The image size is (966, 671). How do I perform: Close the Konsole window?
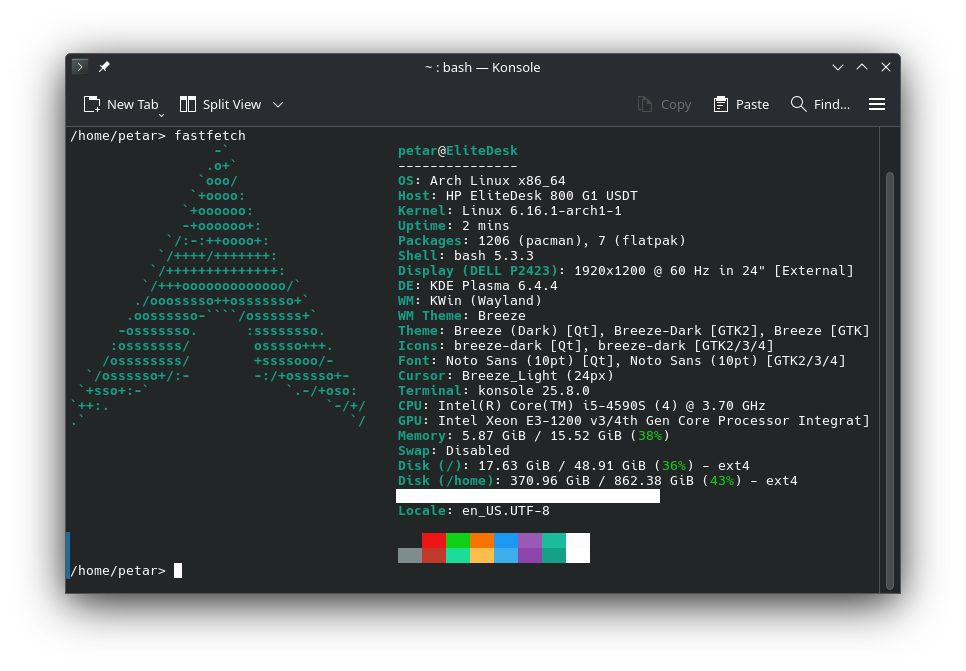coord(886,67)
